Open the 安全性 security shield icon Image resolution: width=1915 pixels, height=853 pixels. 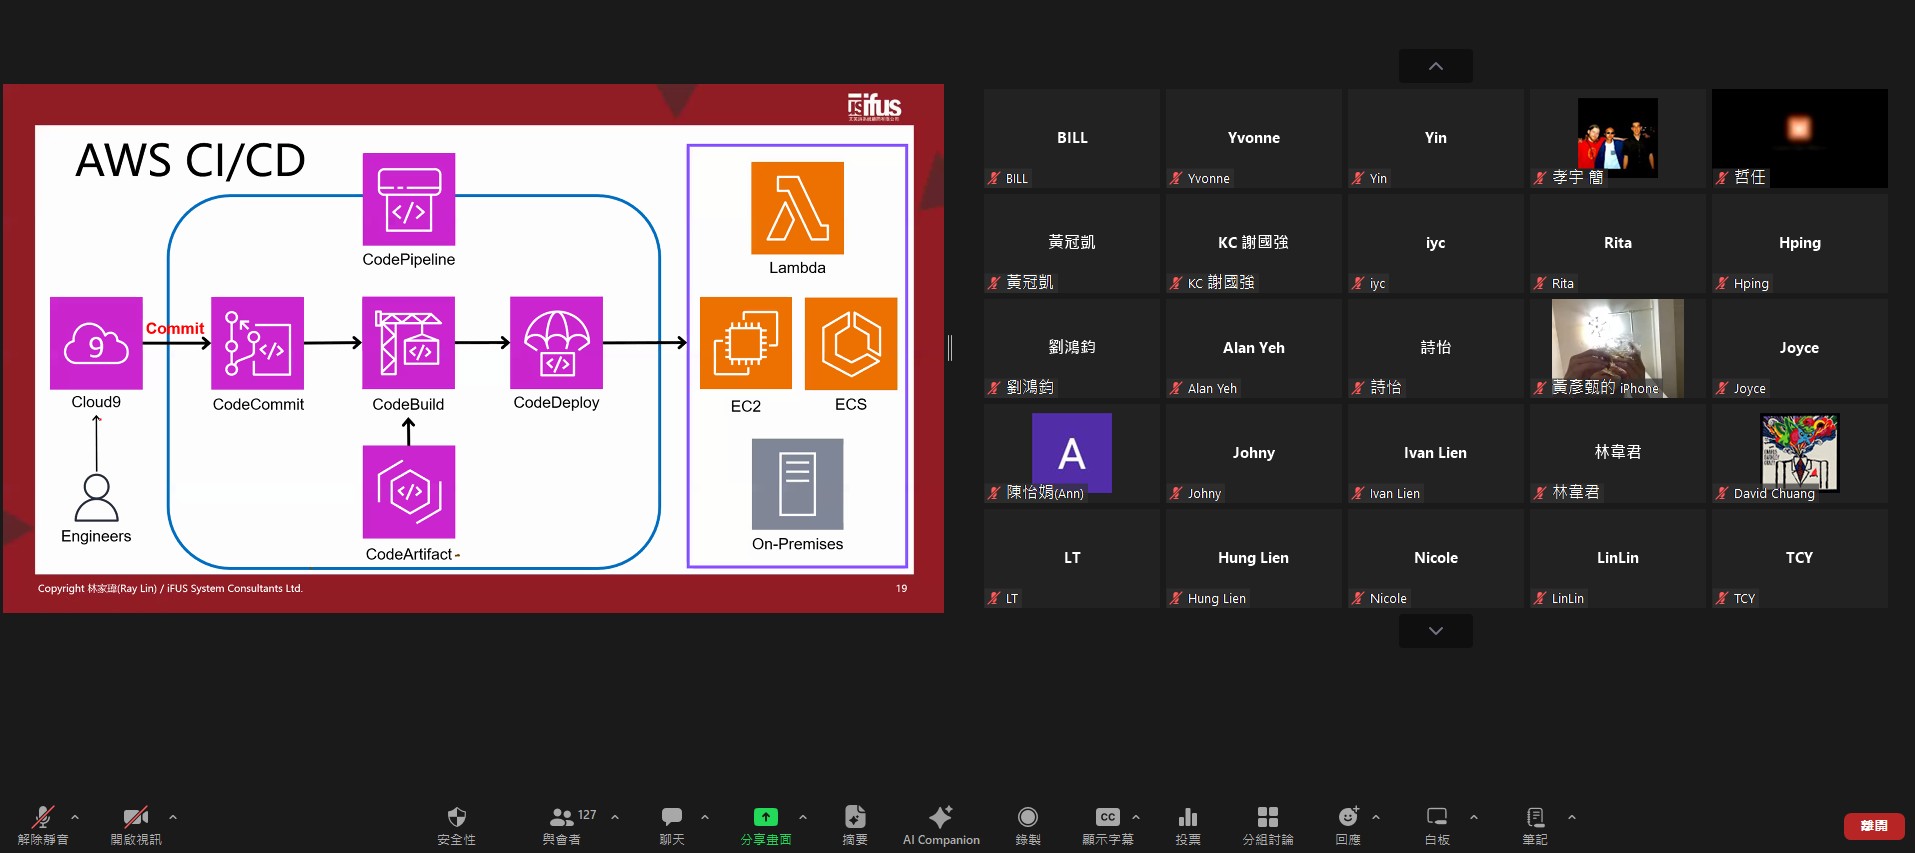click(x=456, y=825)
